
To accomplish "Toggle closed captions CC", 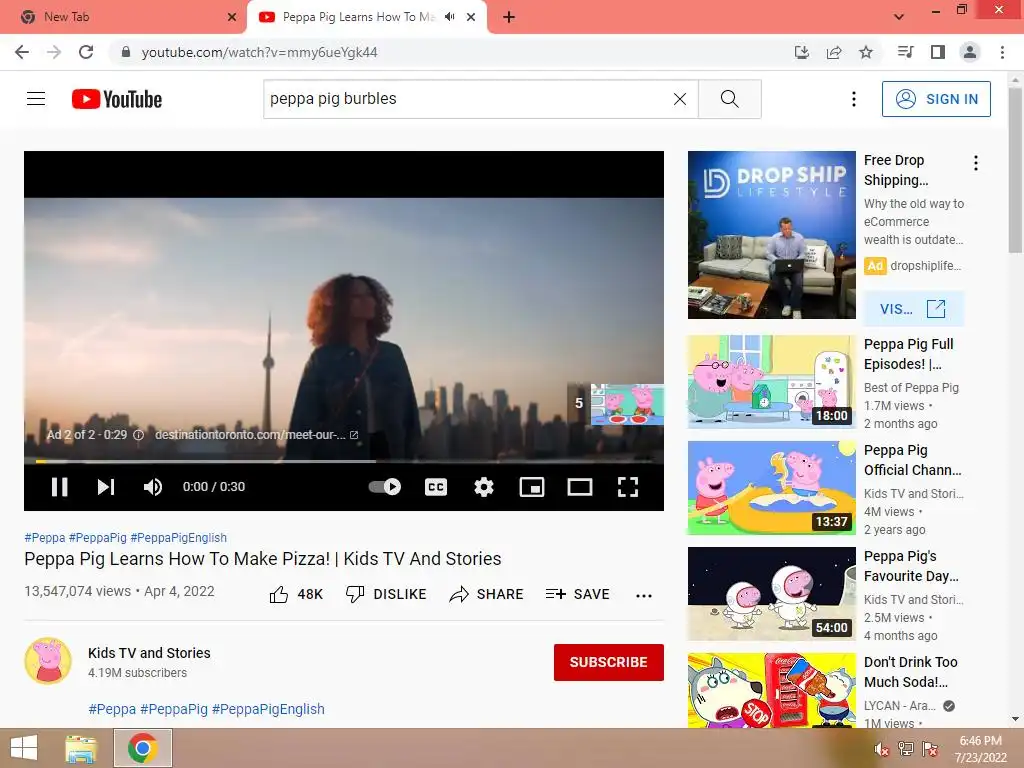I will [x=436, y=487].
